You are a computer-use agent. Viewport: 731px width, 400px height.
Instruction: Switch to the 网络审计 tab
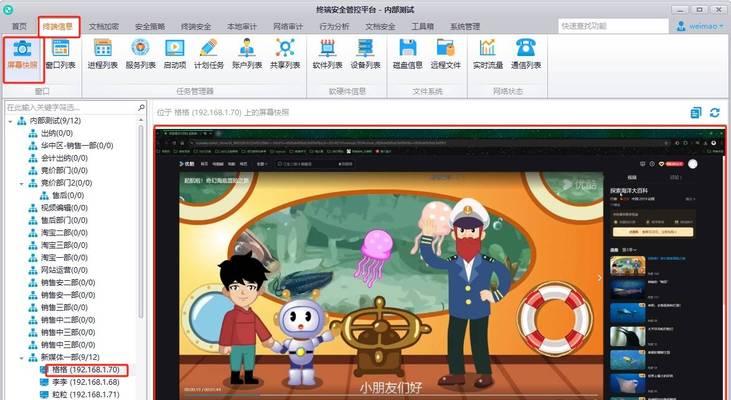(288, 27)
